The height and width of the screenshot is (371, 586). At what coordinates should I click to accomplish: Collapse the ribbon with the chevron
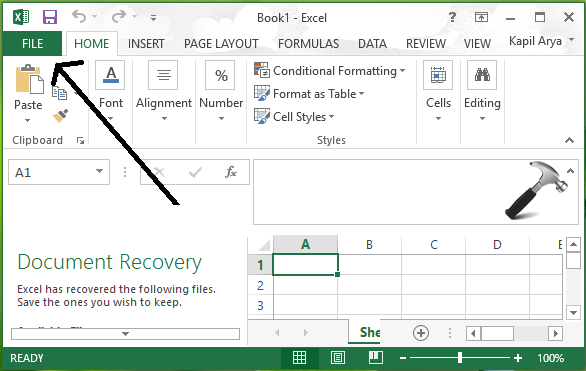pyautogui.click(x=569, y=140)
